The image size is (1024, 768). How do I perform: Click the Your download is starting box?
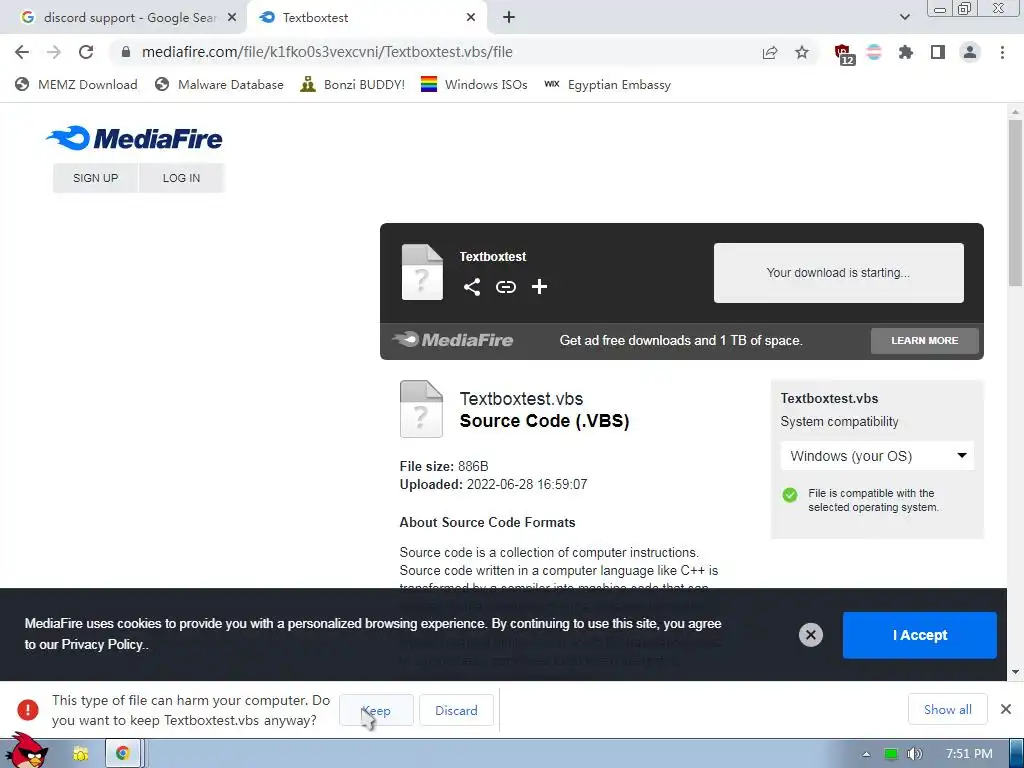pyautogui.click(x=839, y=273)
